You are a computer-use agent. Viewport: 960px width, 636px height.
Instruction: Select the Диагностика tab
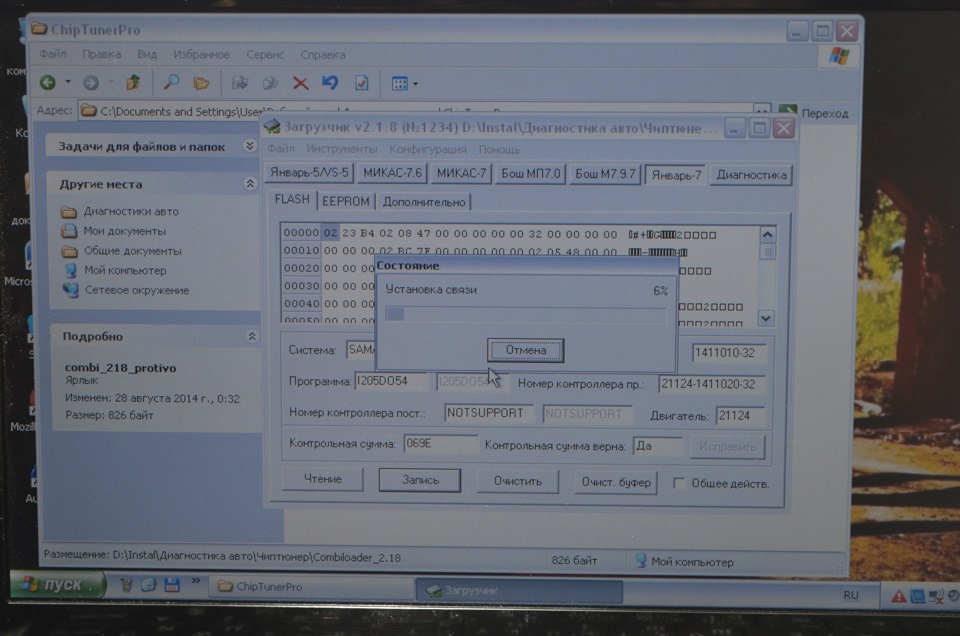[751, 175]
